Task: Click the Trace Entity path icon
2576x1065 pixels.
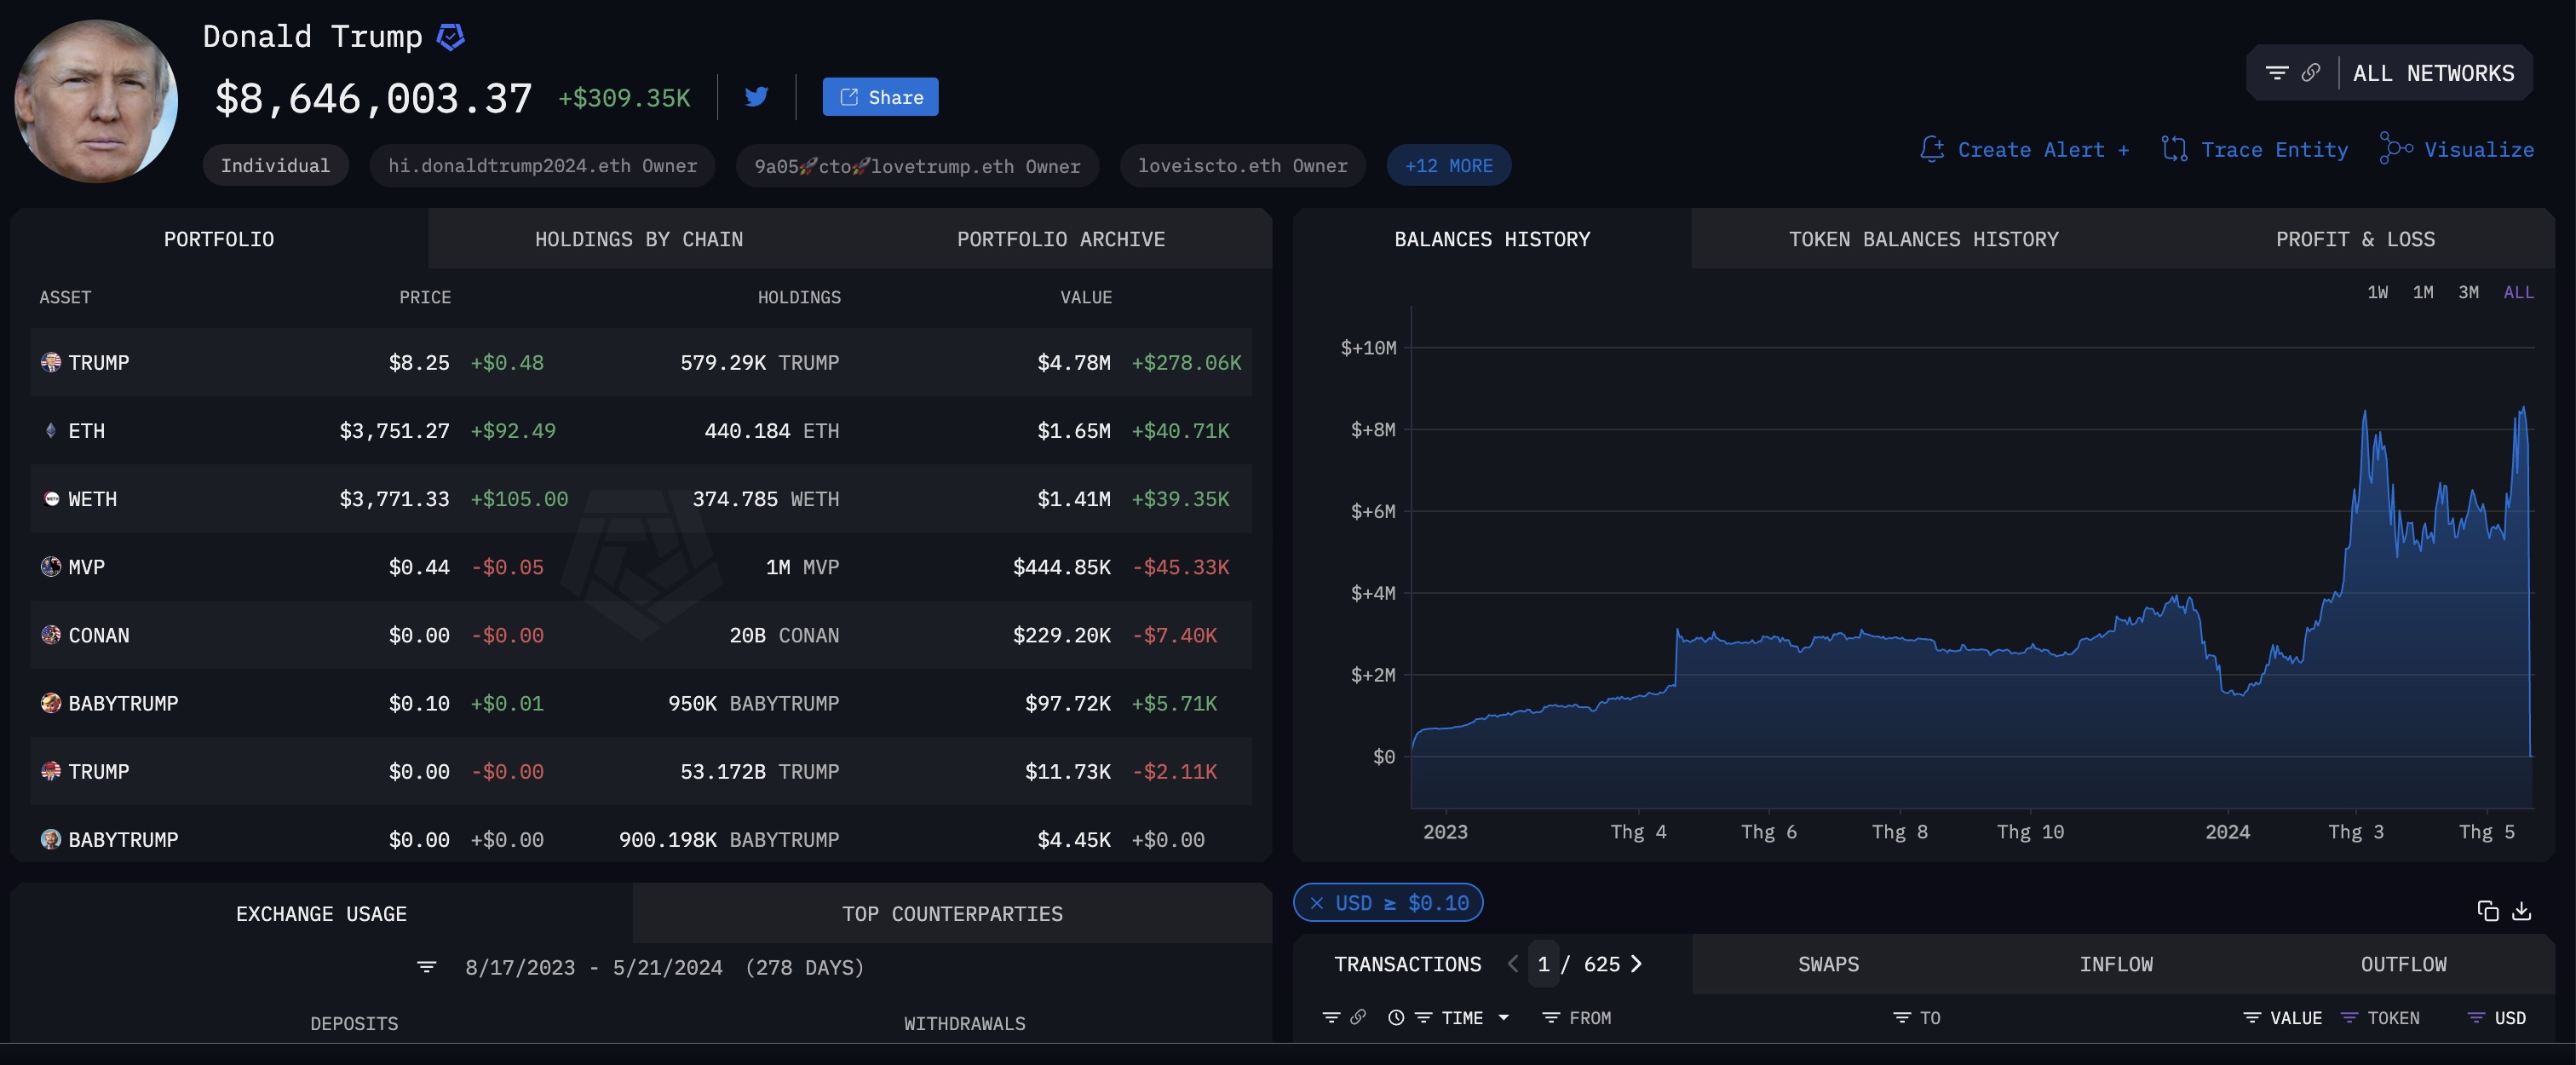Action: pyautogui.click(x=2174, y=149)
